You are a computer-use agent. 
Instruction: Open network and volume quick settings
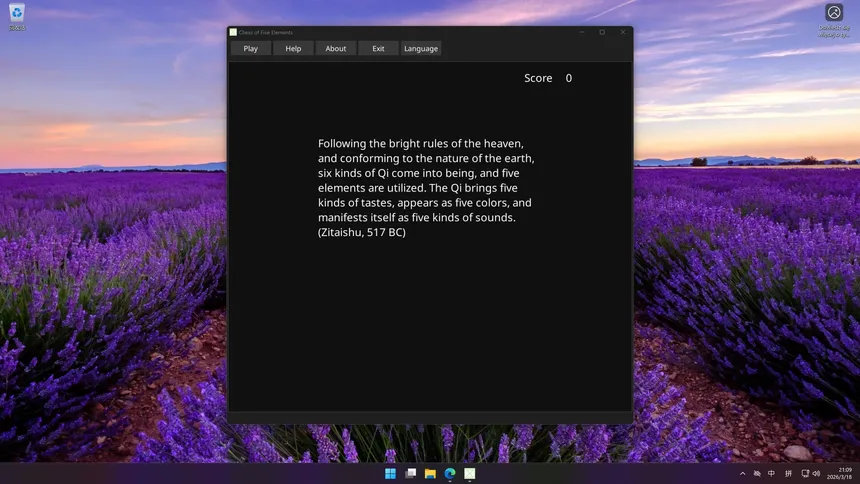coord(811,473)
